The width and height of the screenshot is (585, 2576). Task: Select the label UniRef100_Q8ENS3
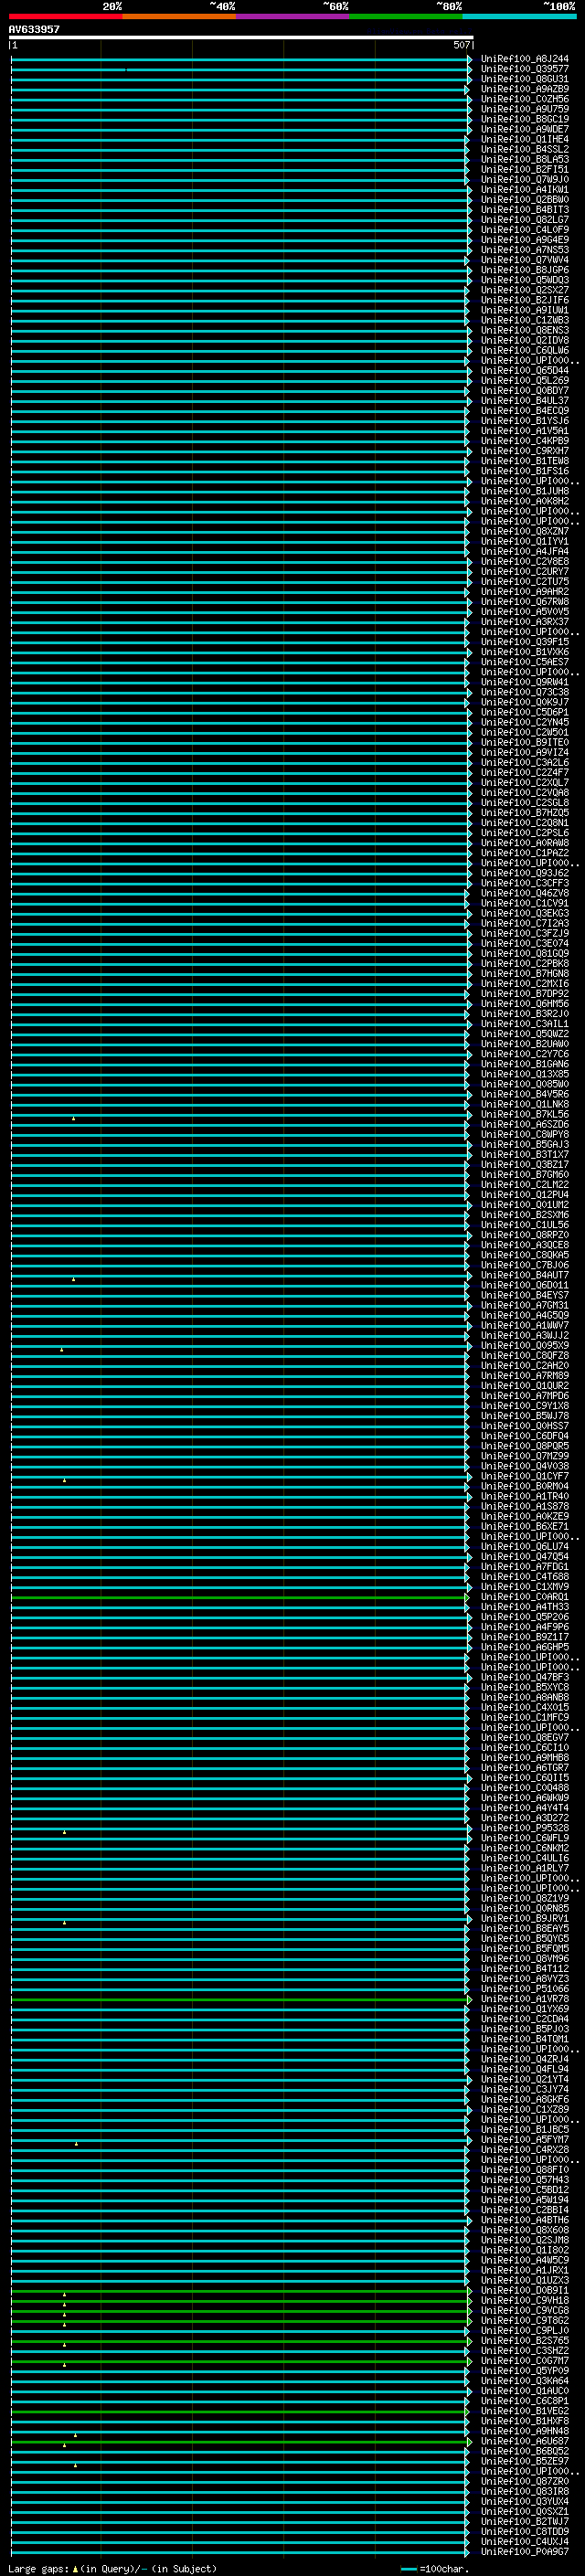[525, 330]
